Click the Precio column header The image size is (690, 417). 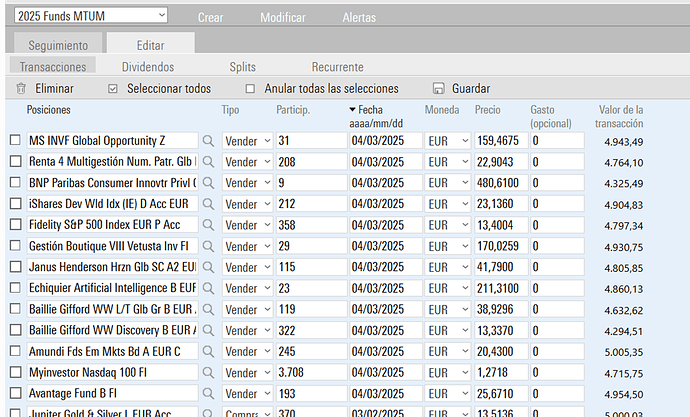pyautogui.click(x=488, y=110)
